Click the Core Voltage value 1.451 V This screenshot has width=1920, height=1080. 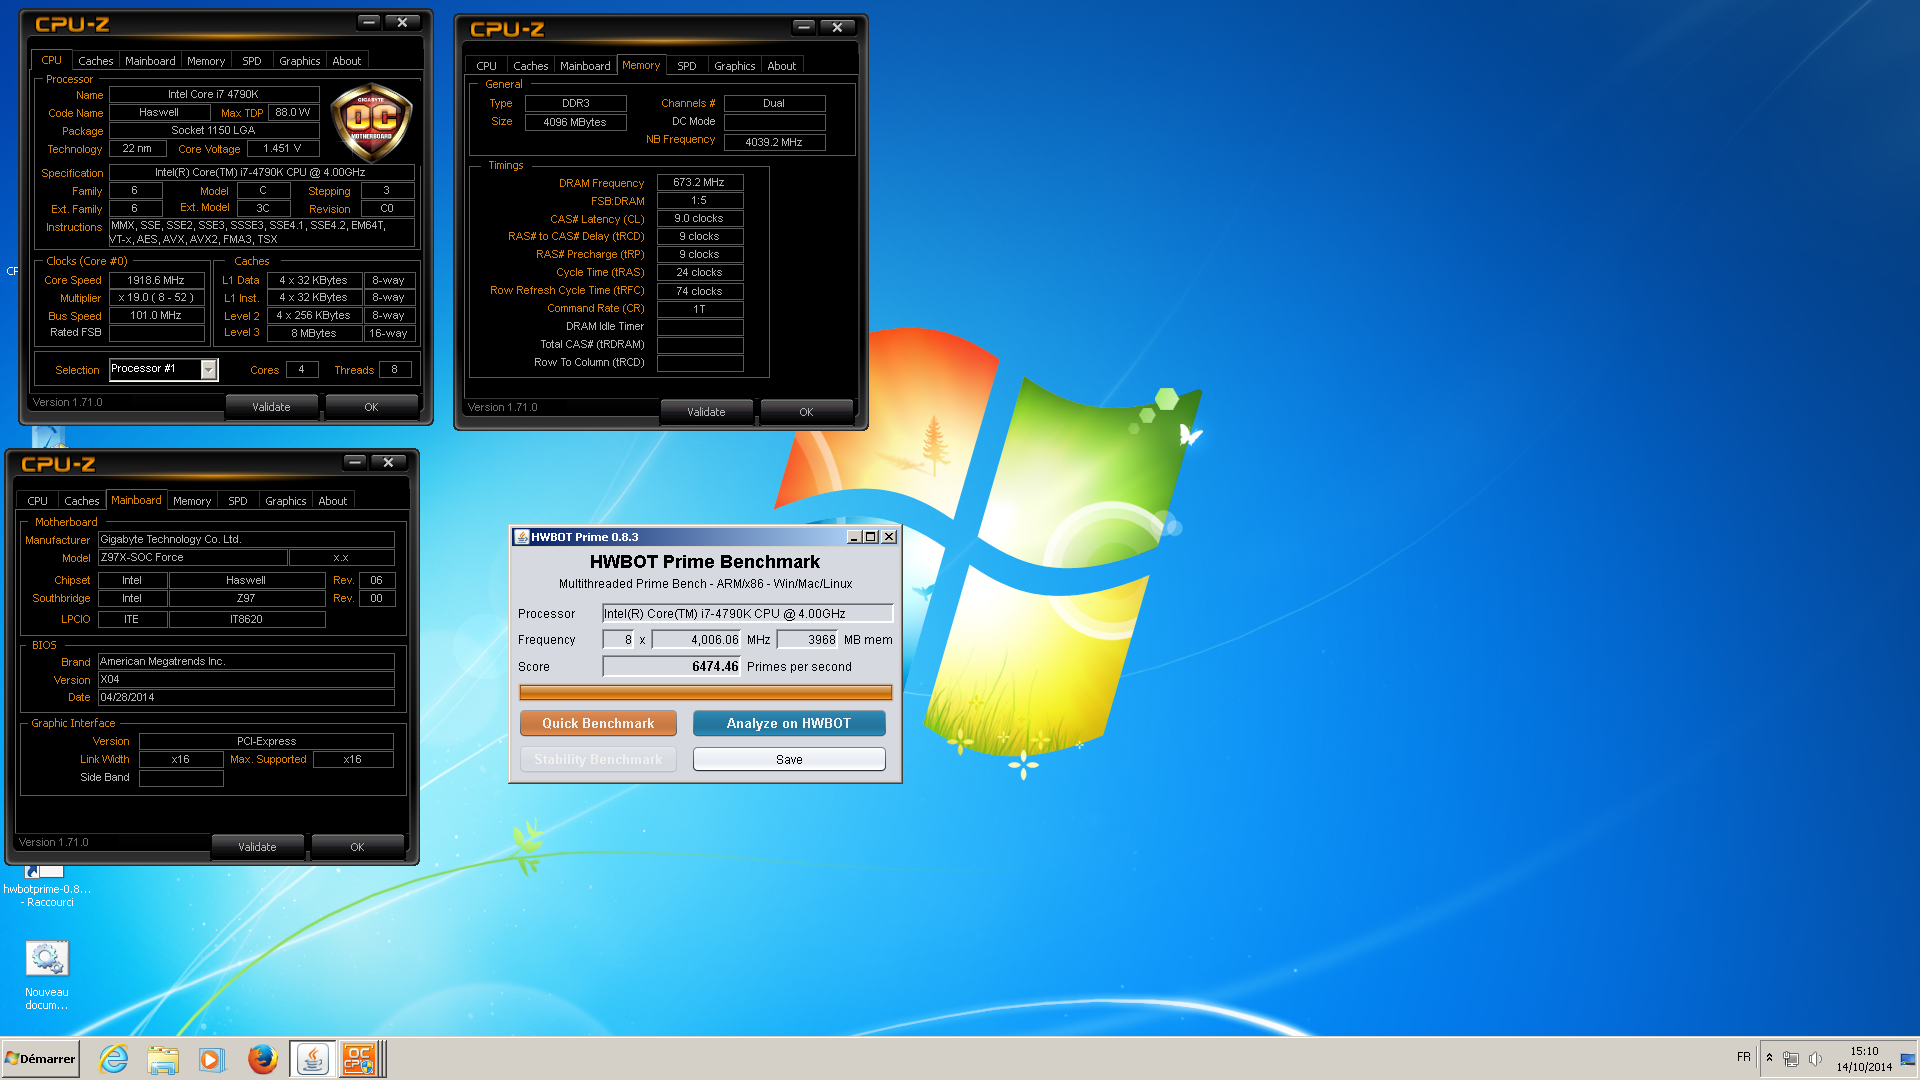click(283, 149)
